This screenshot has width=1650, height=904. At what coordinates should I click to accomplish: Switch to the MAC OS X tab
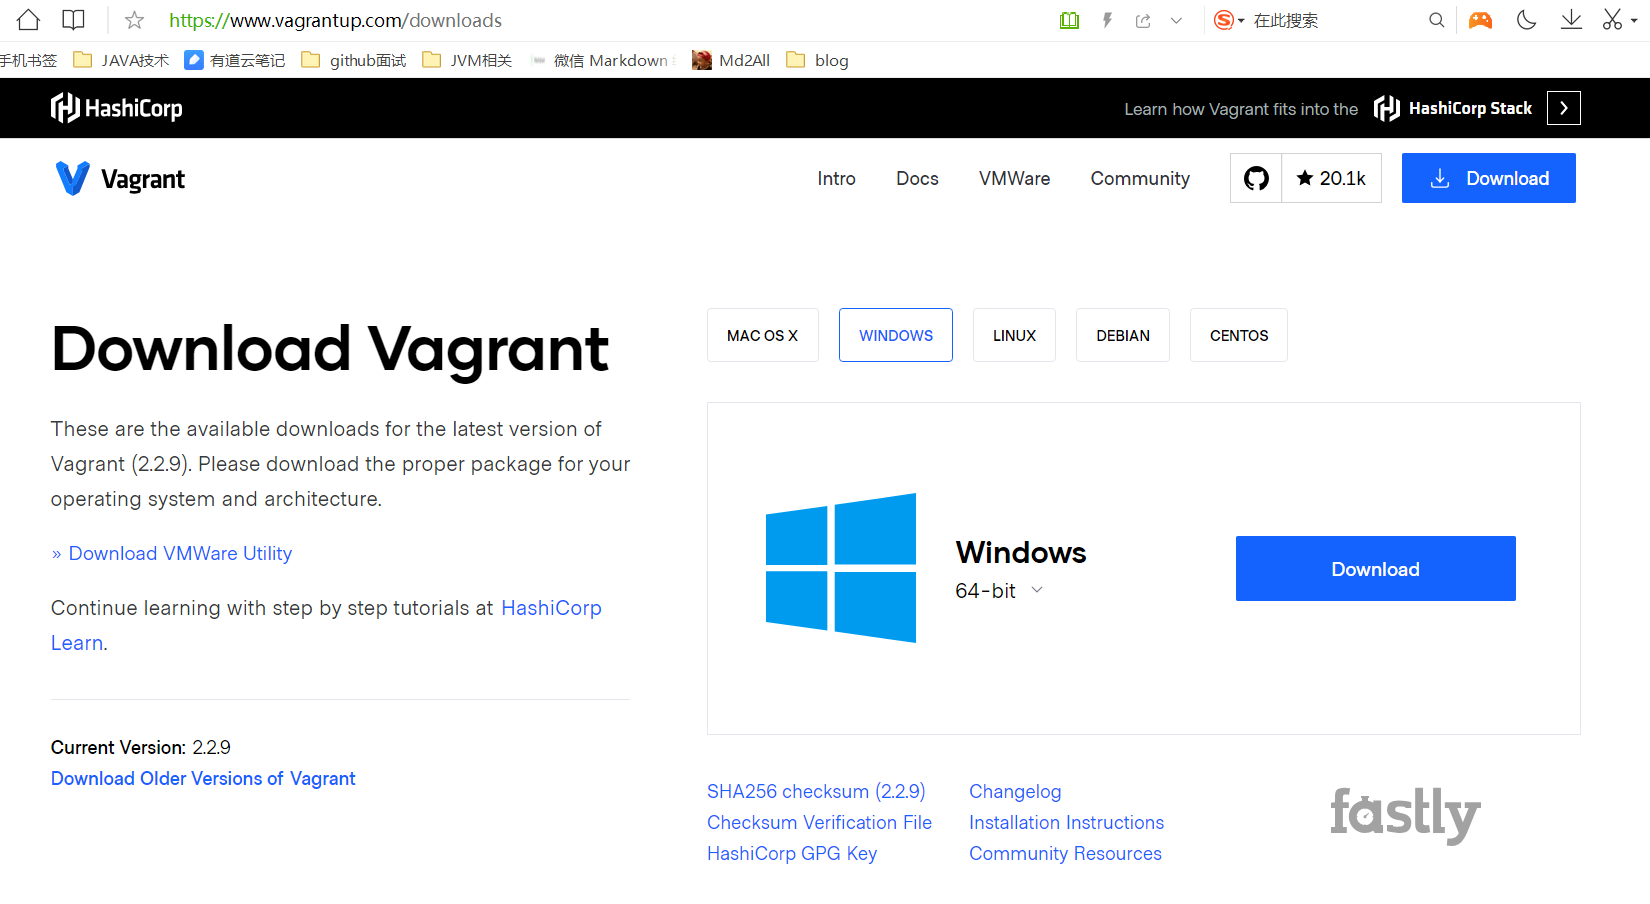[762, 335]
